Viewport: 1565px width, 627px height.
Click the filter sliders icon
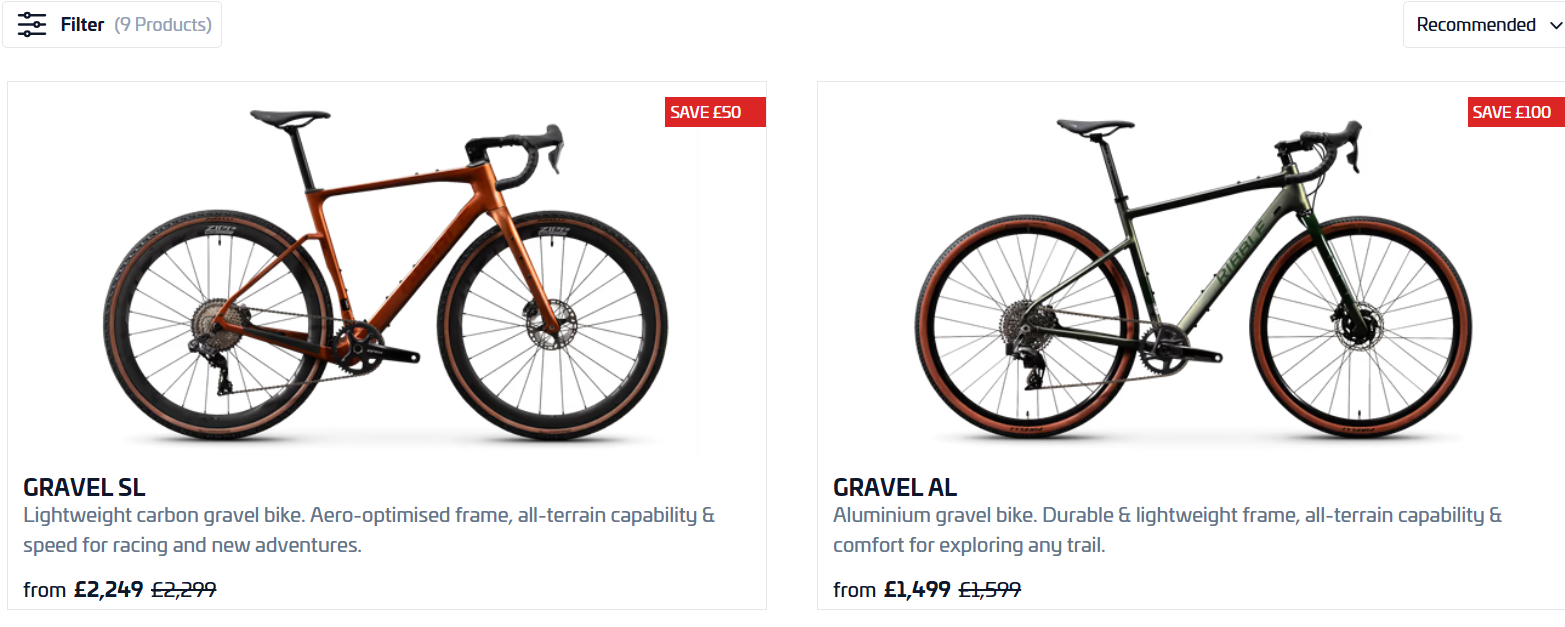32,25
